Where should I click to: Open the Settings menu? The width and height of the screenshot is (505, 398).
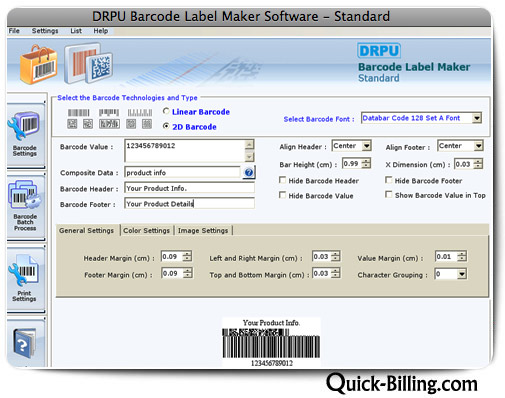tap(45, 31)
